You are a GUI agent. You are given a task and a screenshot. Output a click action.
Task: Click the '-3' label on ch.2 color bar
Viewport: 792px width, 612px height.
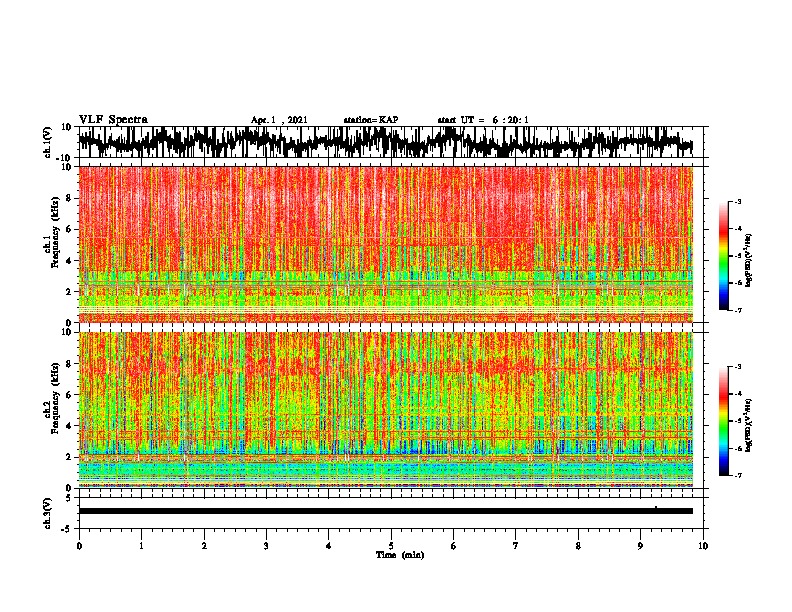[x=737, y=367]
